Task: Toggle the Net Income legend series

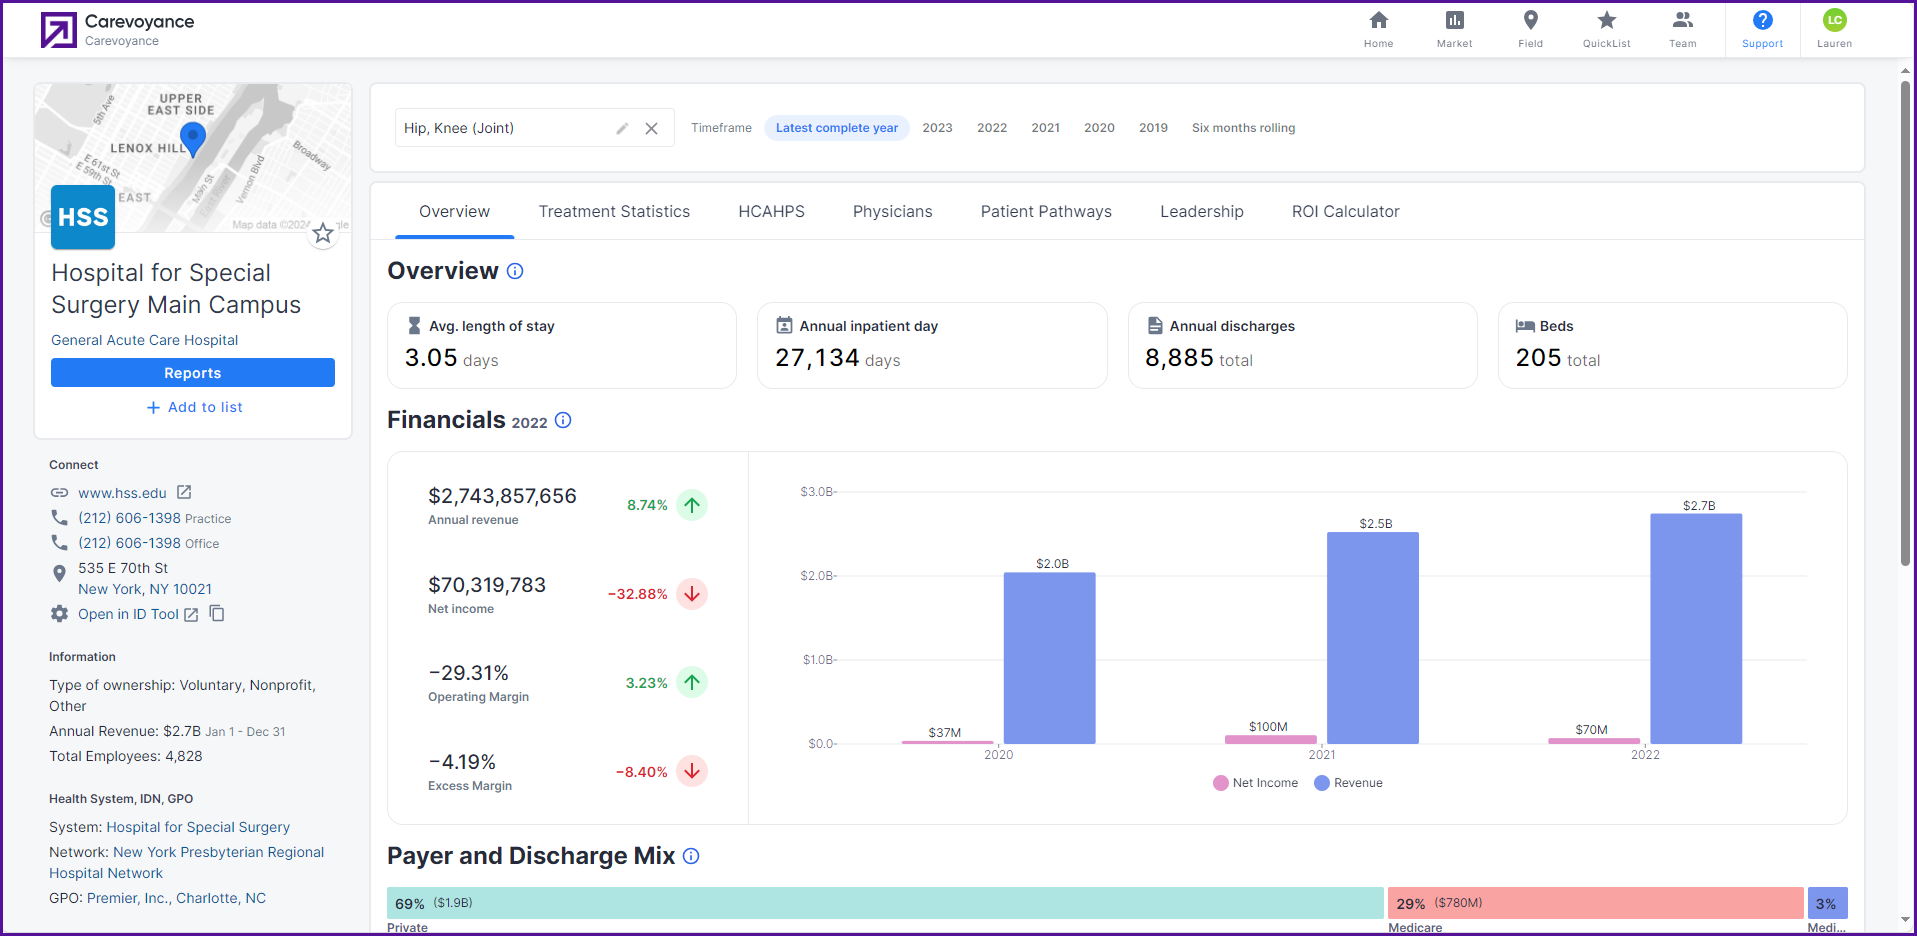Action: click(x=1256, y=783)
